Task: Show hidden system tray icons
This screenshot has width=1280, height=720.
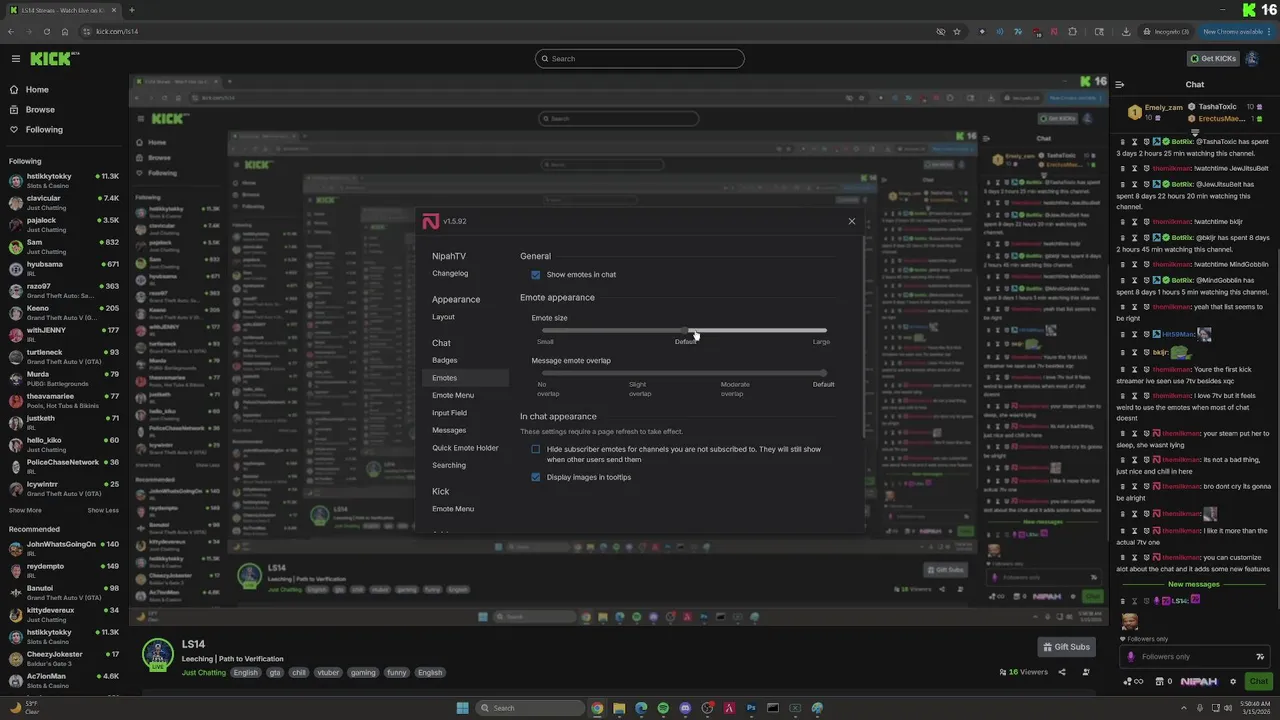Action: pos(1184,708)
